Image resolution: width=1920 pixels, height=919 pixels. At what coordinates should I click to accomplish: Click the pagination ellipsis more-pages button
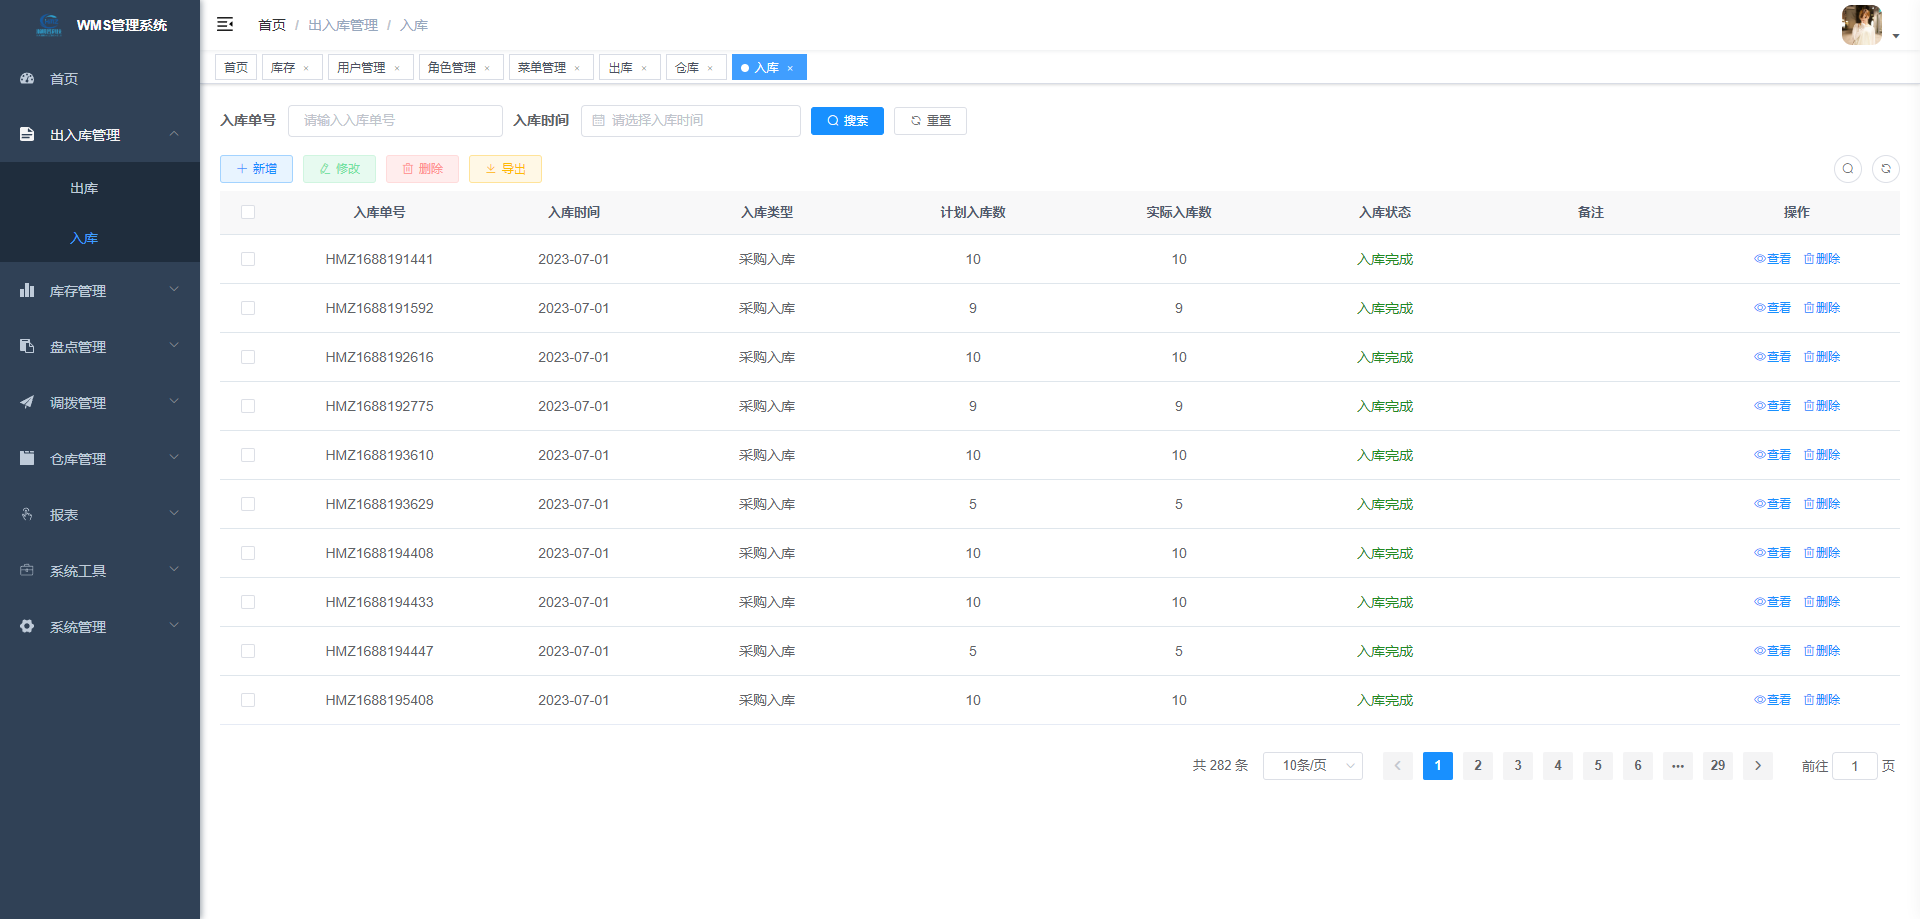pos(1678,766)
